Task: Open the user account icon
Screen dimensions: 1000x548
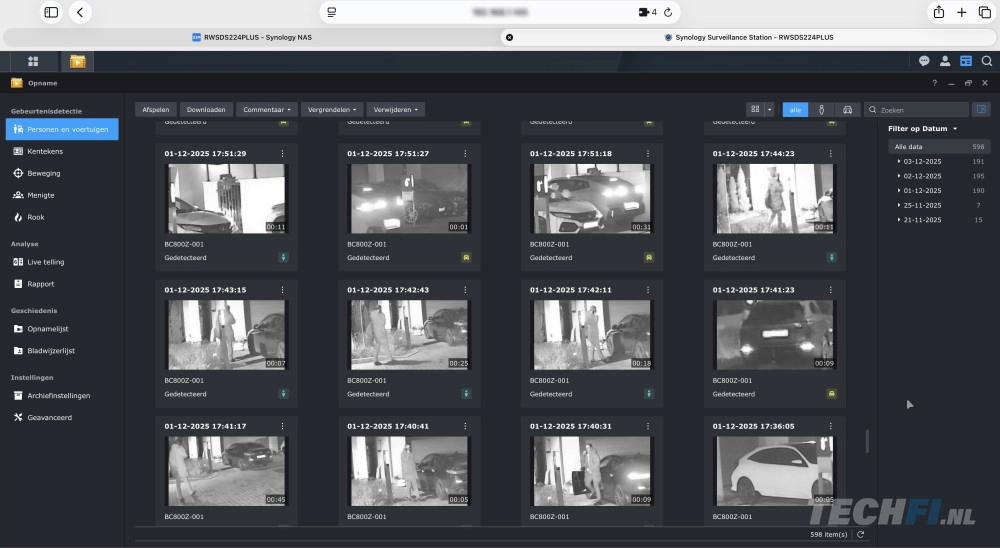Action: 945,61
